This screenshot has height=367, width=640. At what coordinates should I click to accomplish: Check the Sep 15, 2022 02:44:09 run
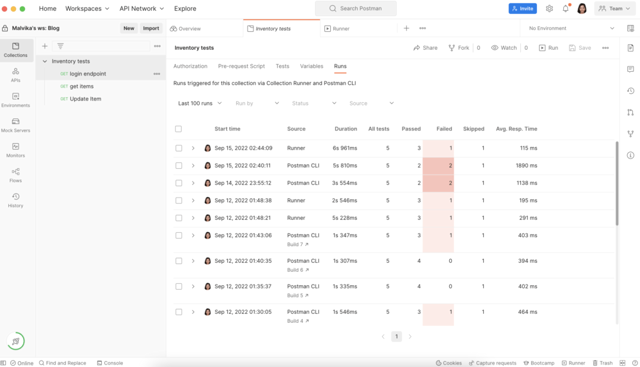coord(178,148)
